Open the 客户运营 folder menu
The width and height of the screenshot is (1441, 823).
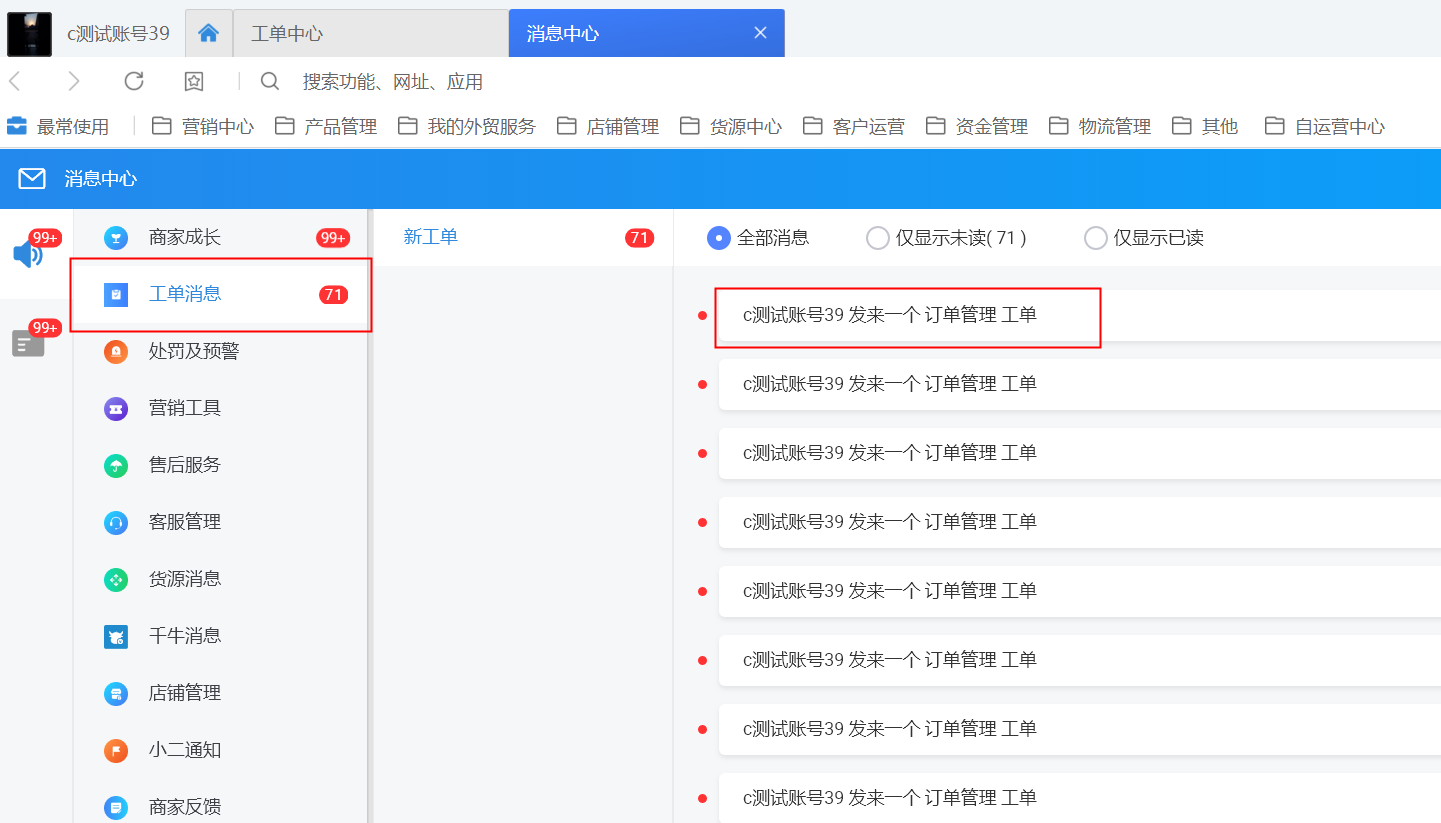854,126
